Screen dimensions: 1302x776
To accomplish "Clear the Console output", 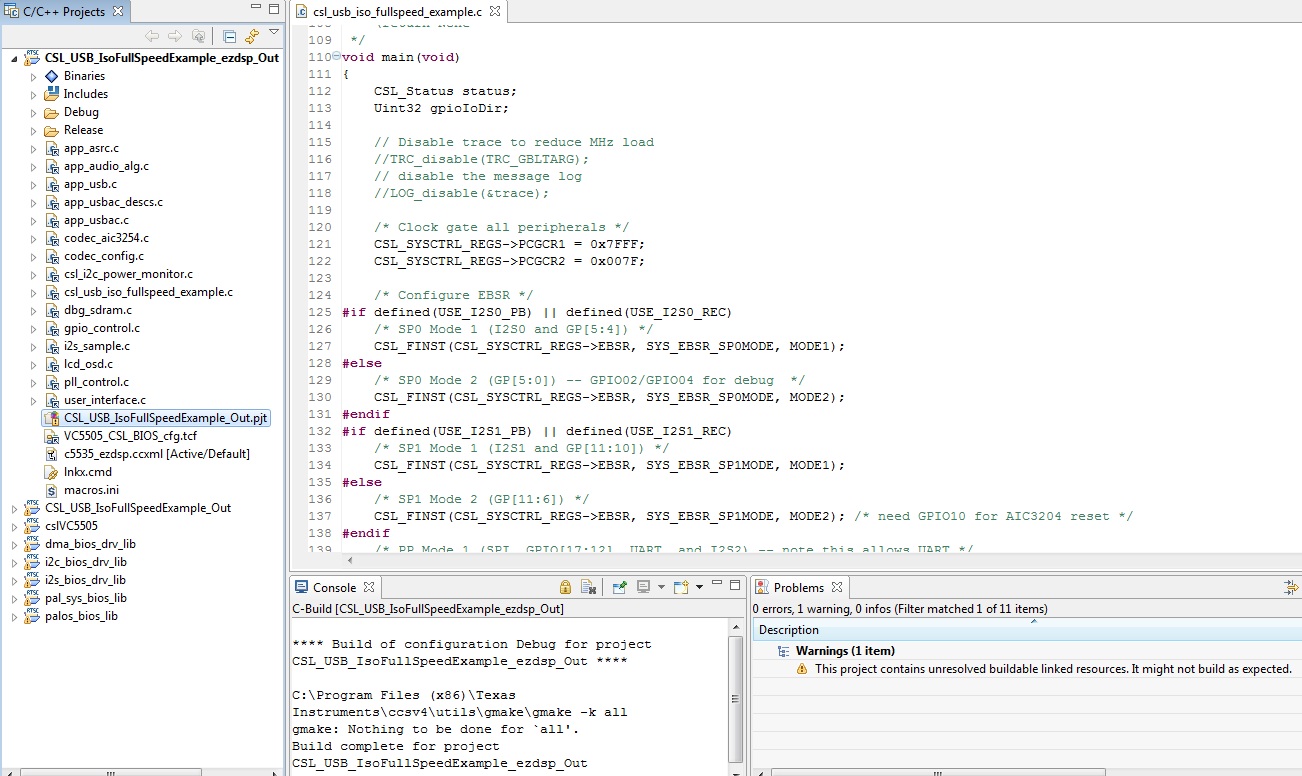I will (x=588, y=587).
